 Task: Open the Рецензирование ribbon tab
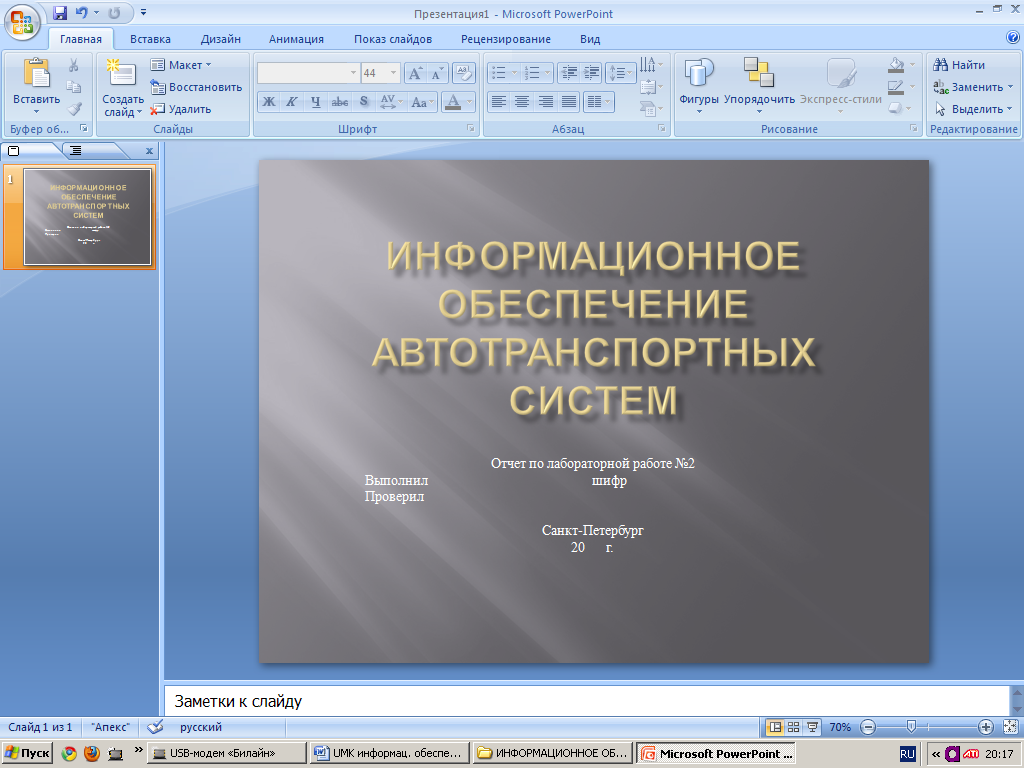[x=505, y=39]
